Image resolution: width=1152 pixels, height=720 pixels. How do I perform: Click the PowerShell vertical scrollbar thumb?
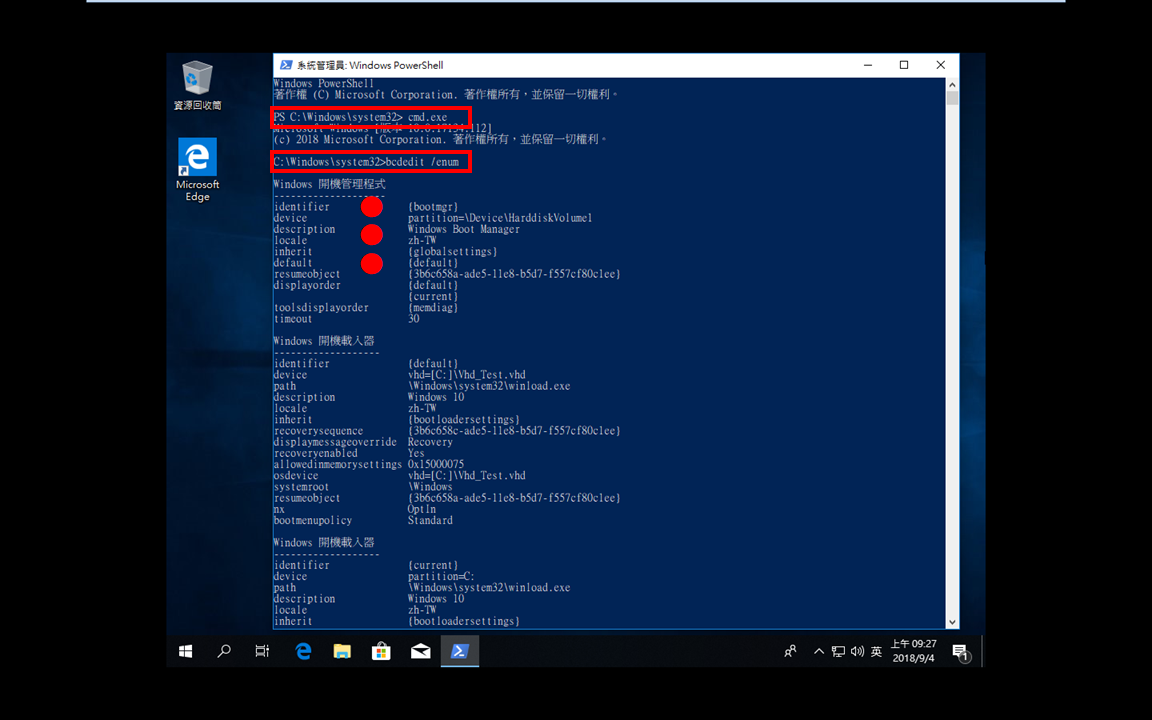click(952, 98)
